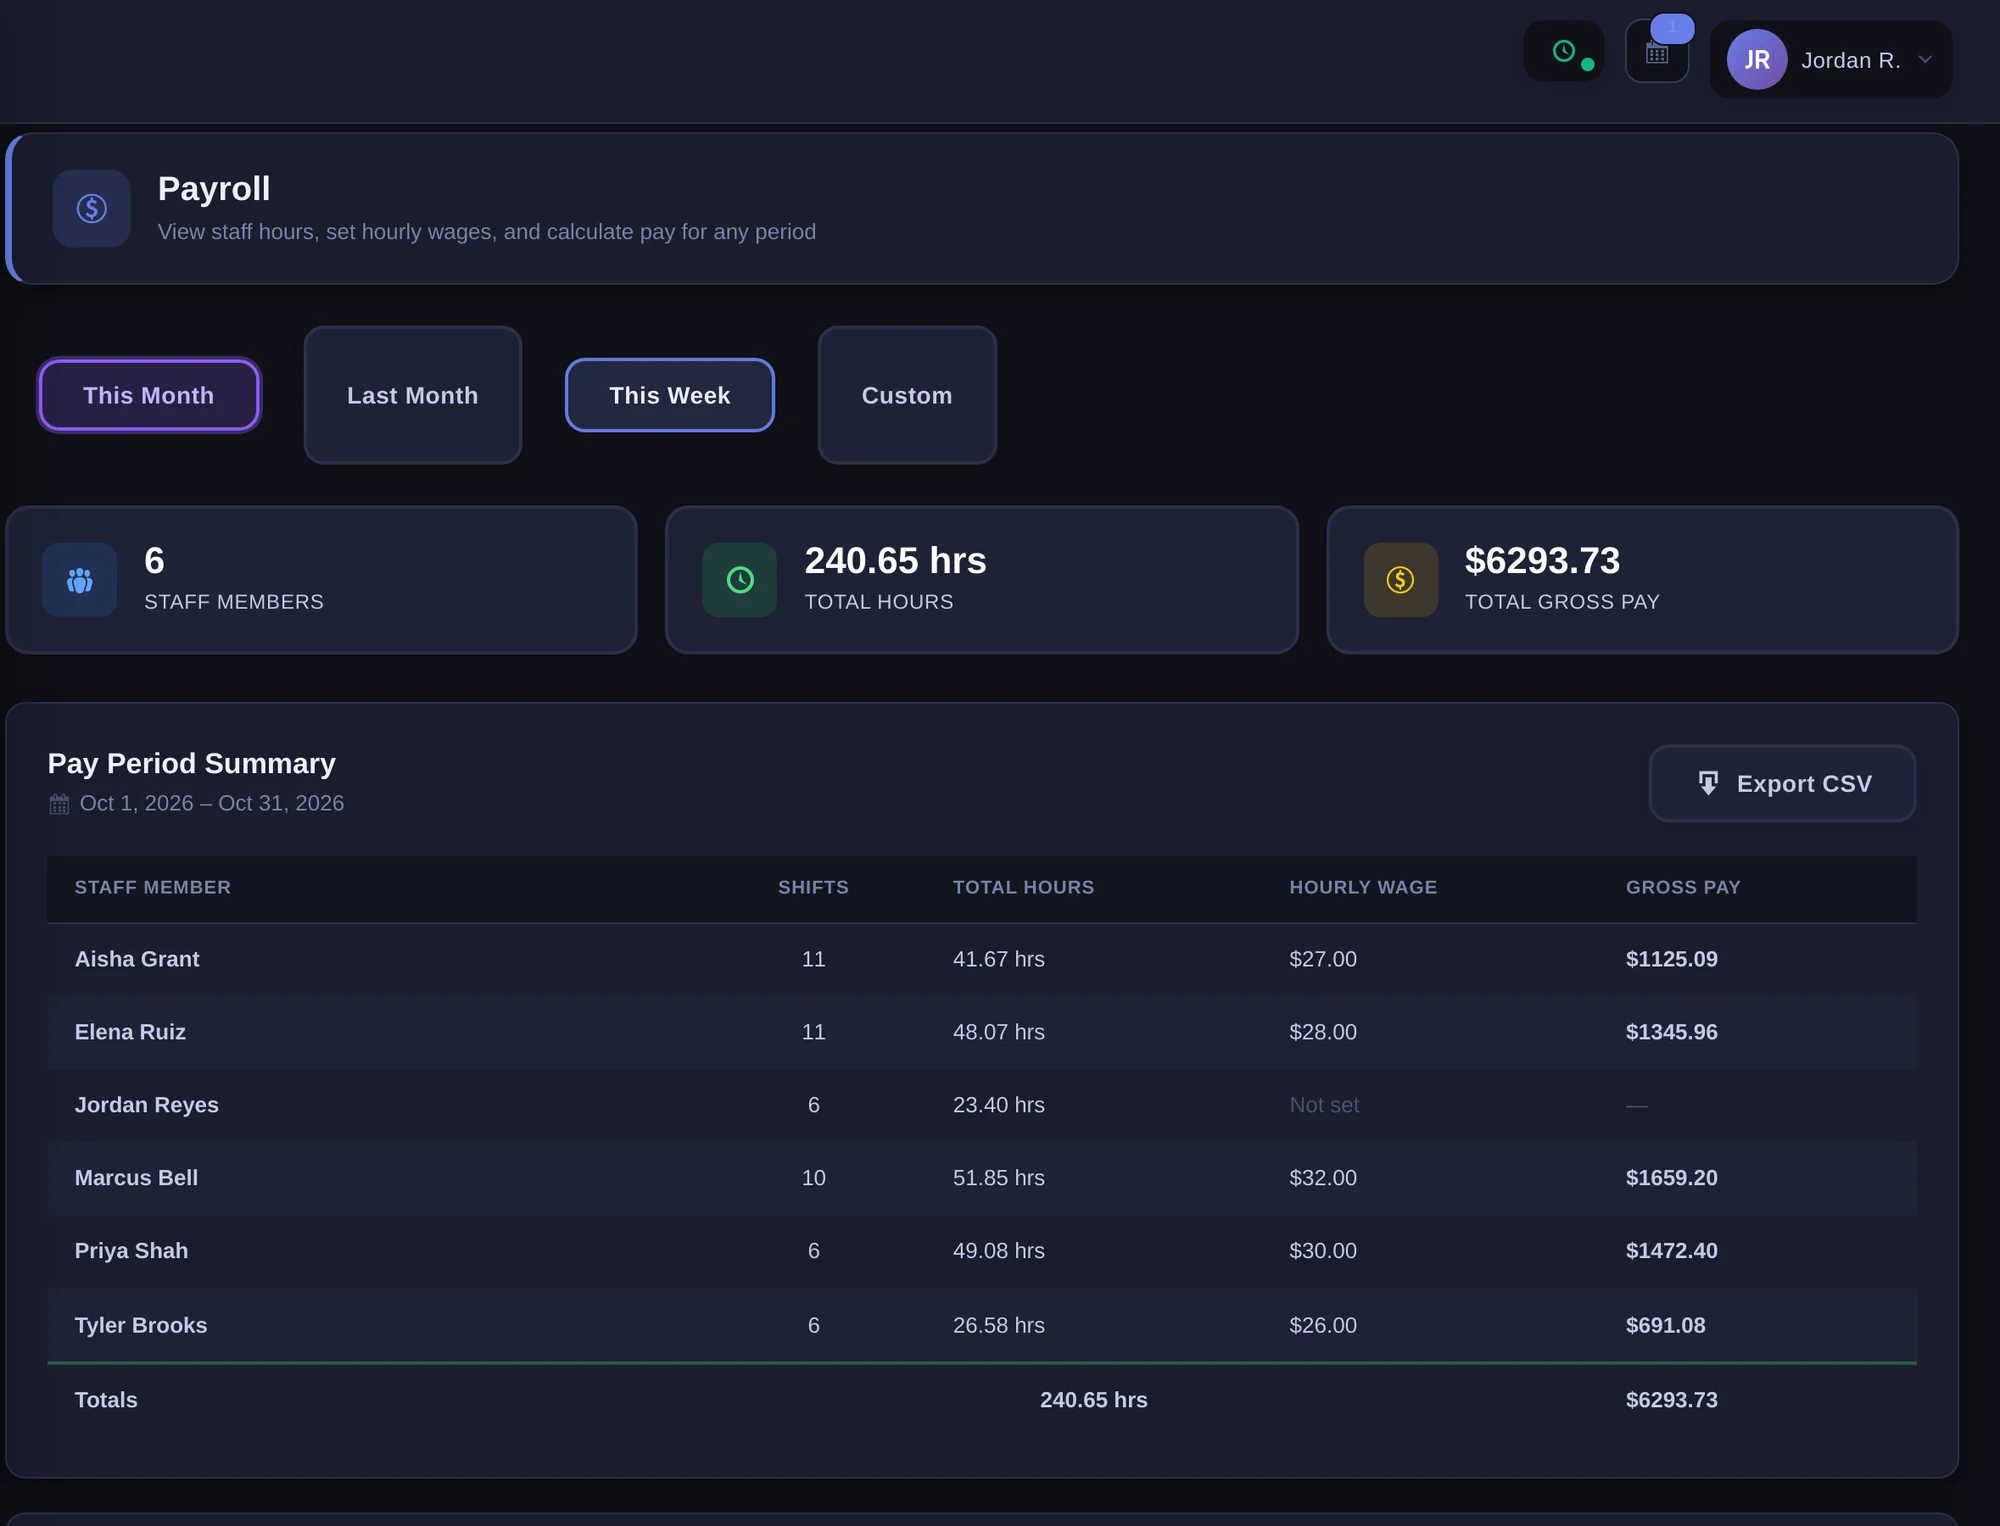Click the clock status icon in header
This screenshot has height=1526, width=2000.
point(1563,51)
